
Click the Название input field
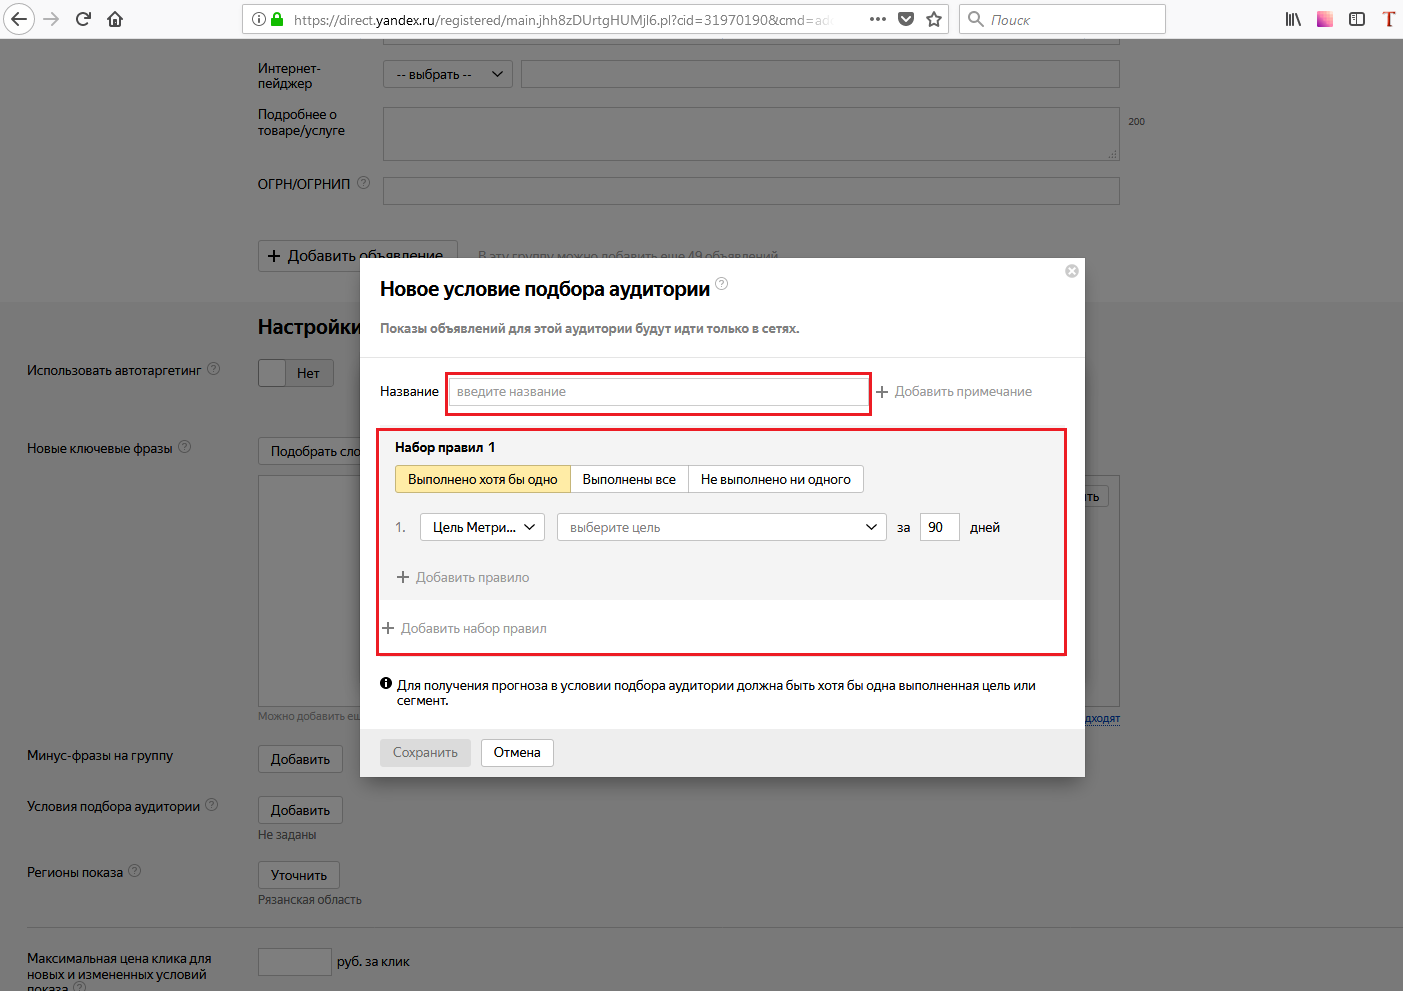[x=659, y=392]
